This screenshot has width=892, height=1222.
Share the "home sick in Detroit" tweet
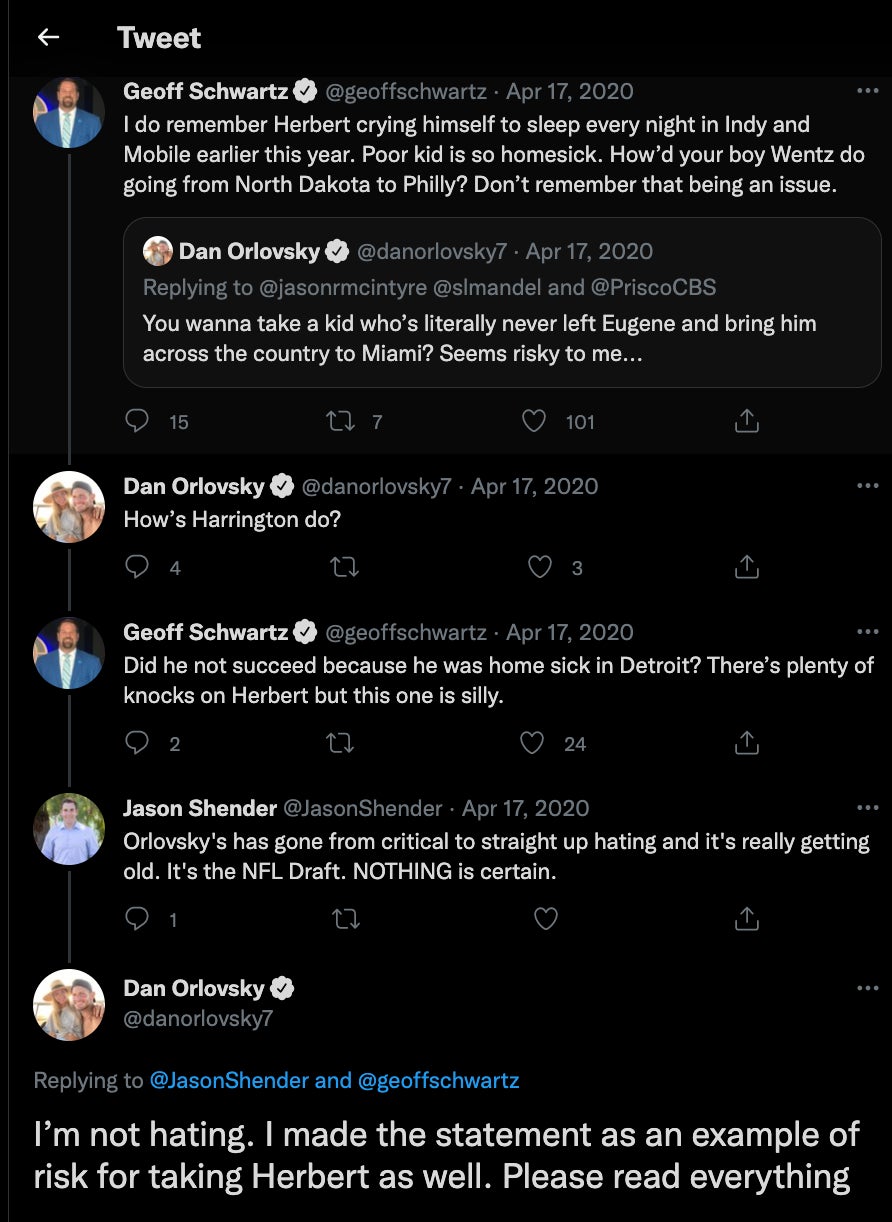746,743
